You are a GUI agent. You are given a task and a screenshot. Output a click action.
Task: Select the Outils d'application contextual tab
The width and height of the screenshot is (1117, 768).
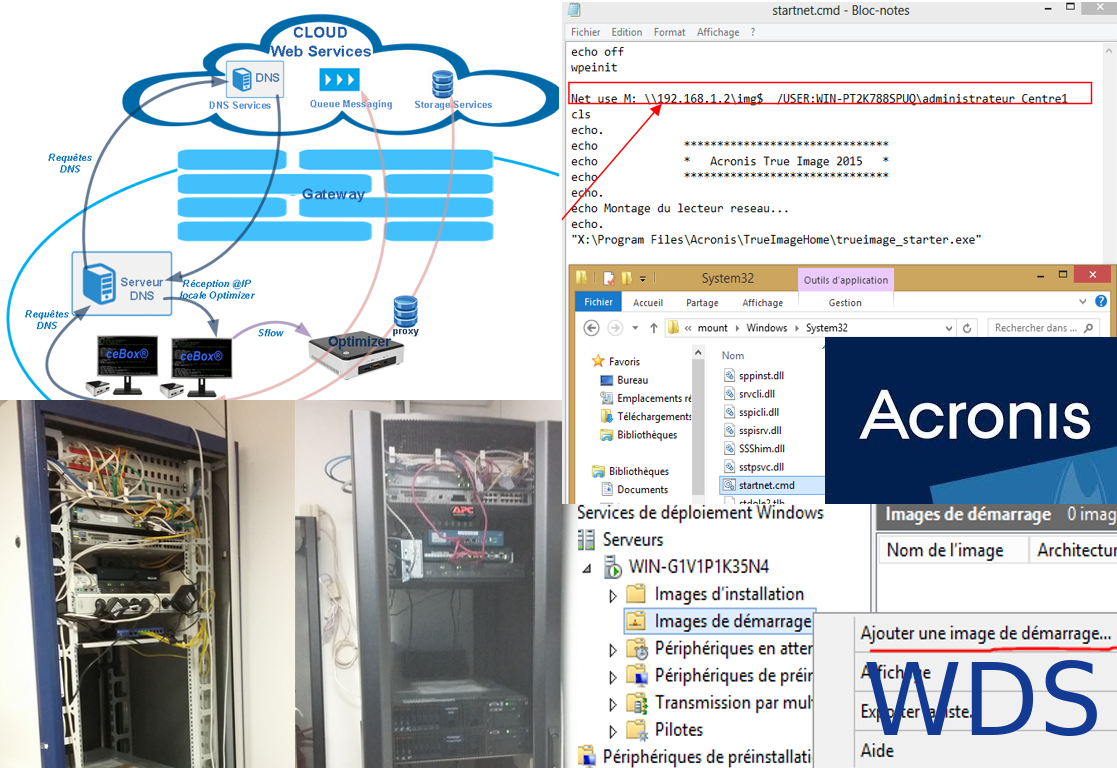(x=846, y=280)
